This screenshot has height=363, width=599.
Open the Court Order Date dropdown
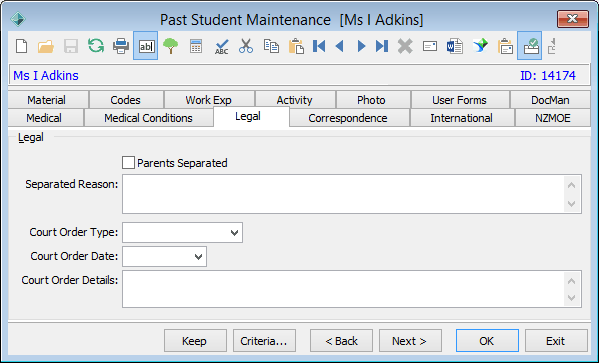point(198,256)
